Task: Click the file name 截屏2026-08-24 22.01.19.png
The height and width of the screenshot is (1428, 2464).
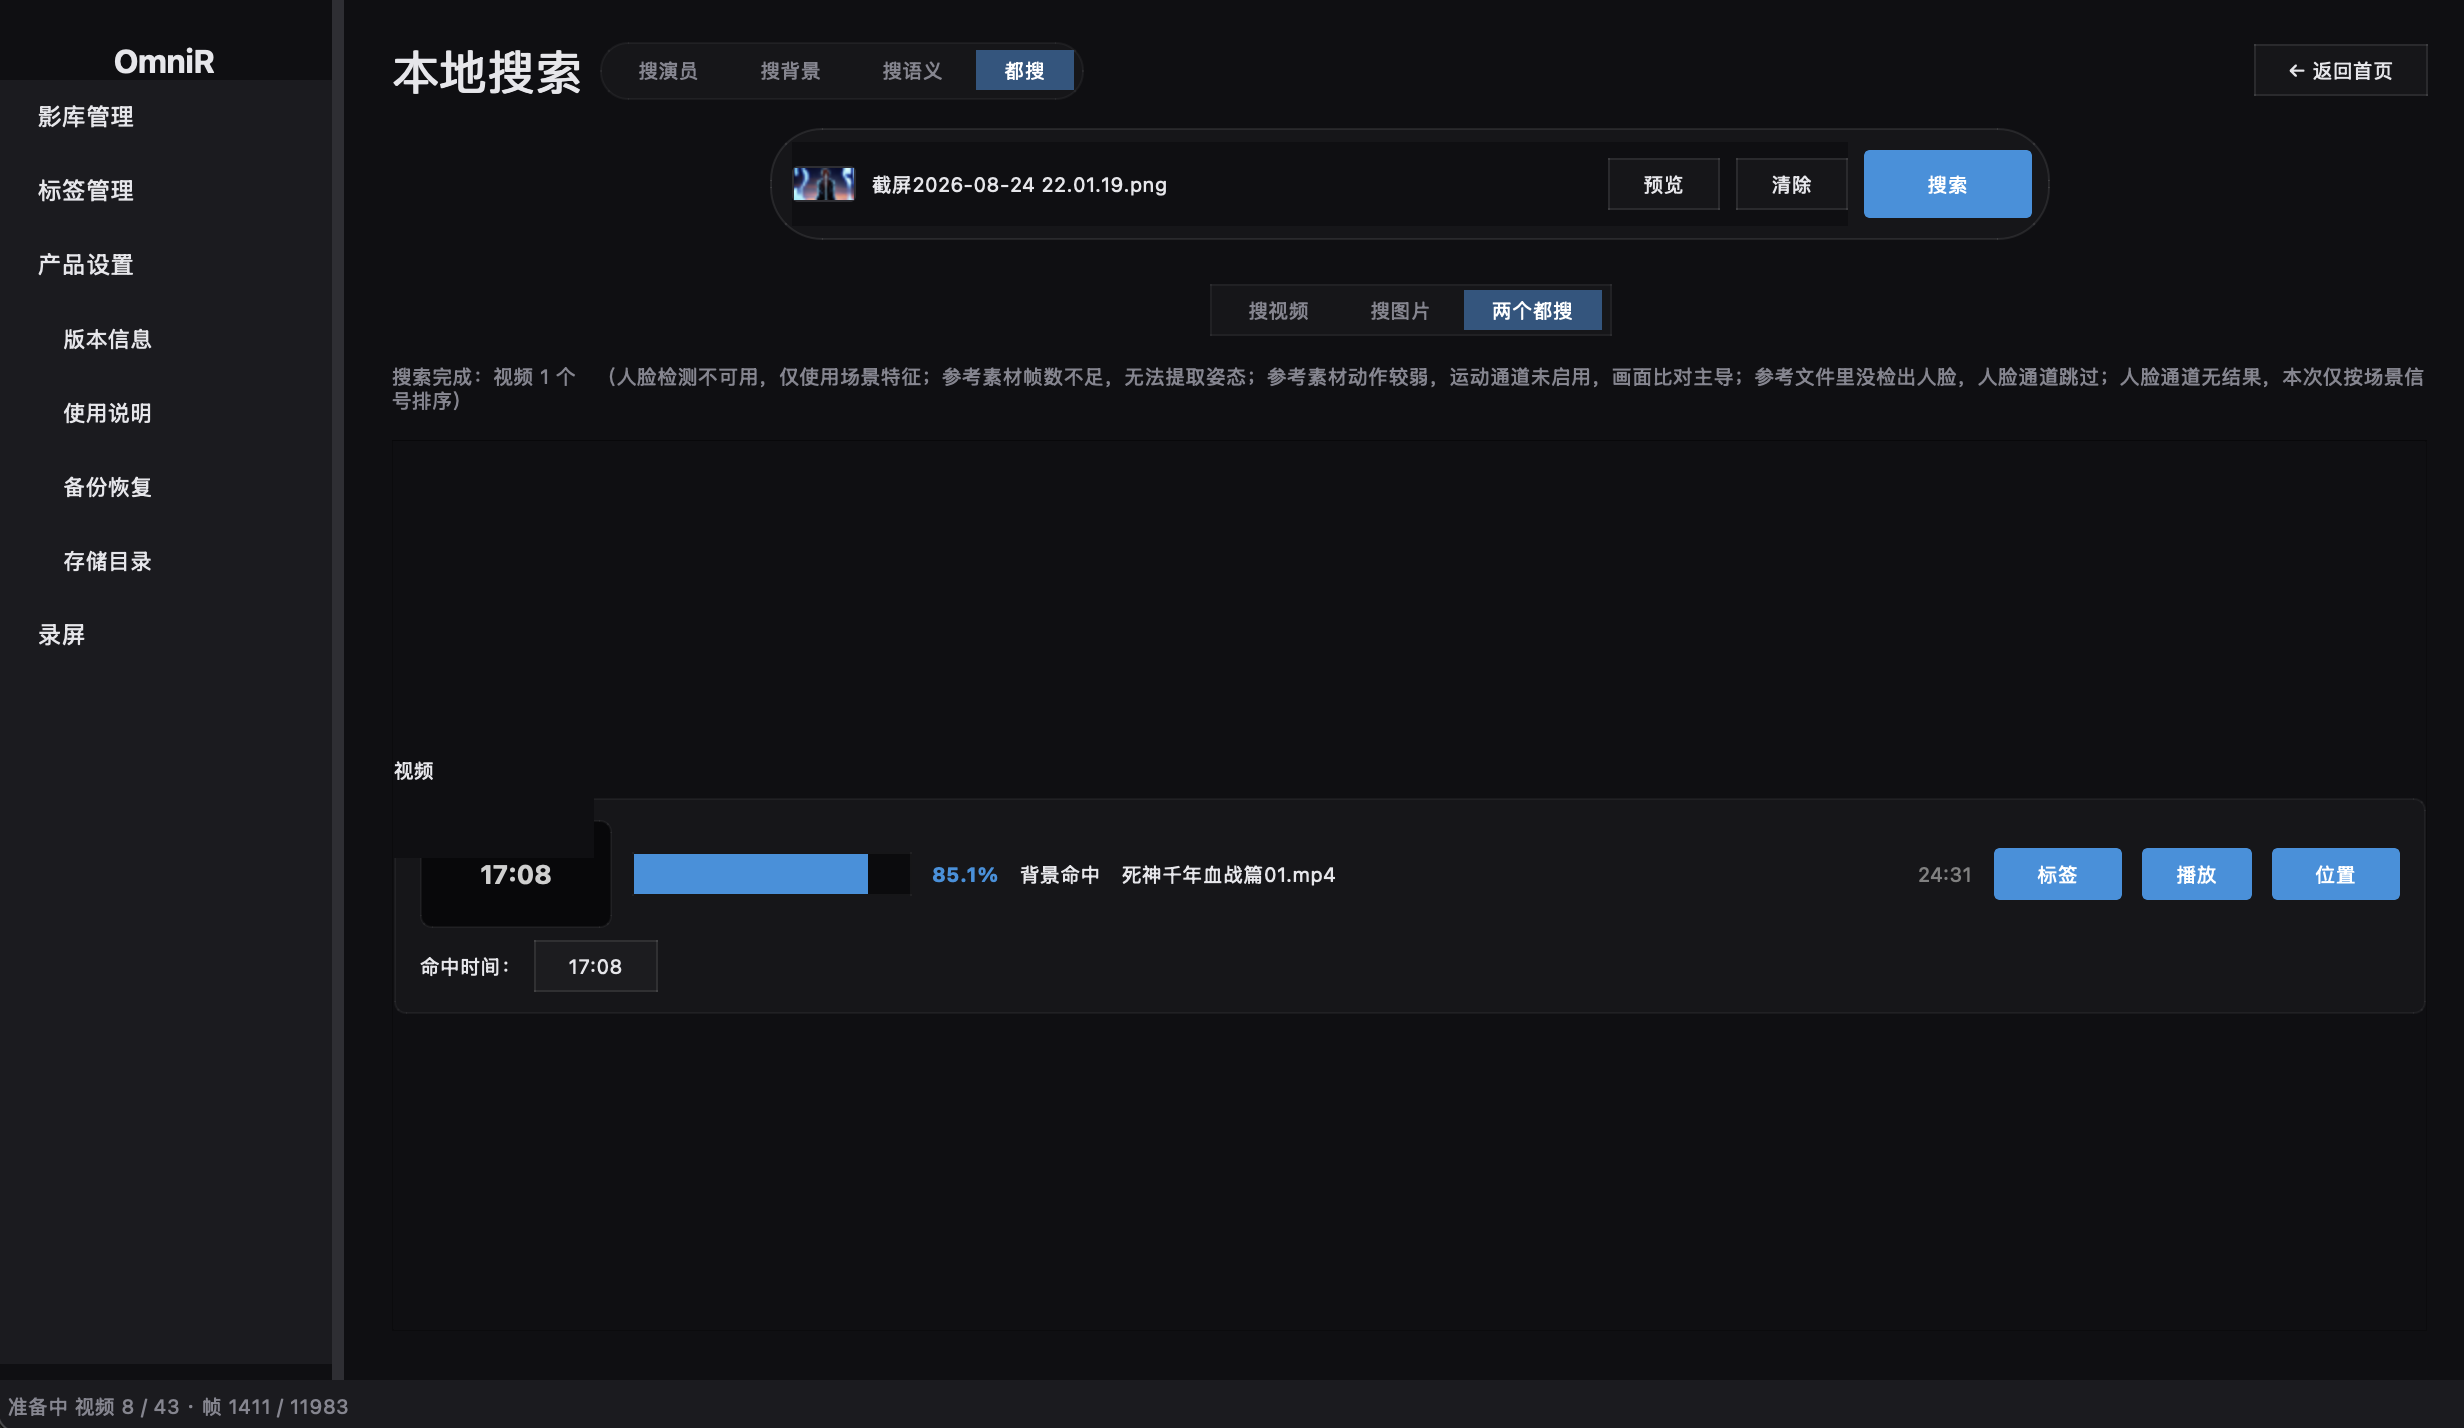Action: click(x=1019, y=185)
